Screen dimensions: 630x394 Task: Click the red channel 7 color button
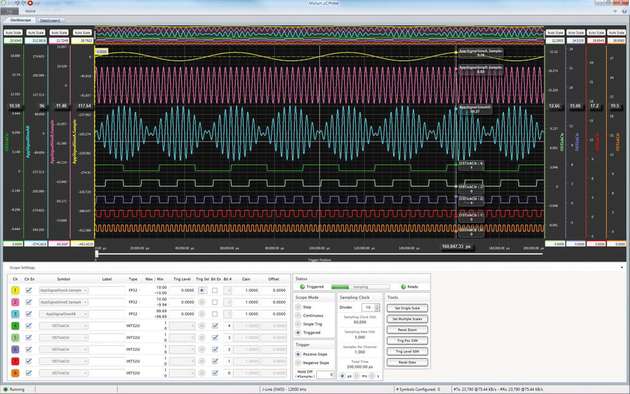coord(15,361)
